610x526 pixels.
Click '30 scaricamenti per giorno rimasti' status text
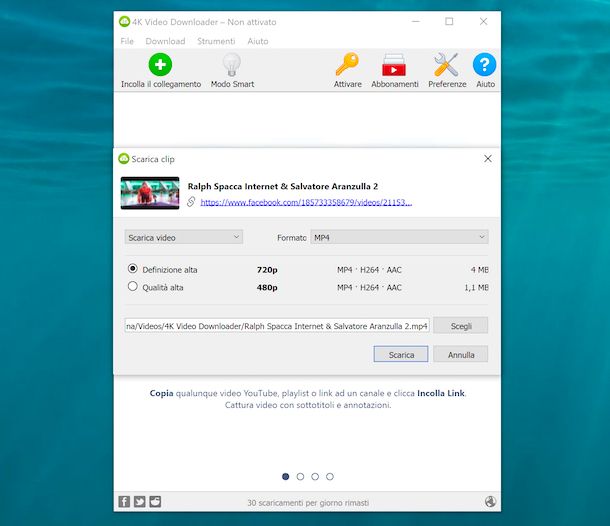[x=308, y=503]
